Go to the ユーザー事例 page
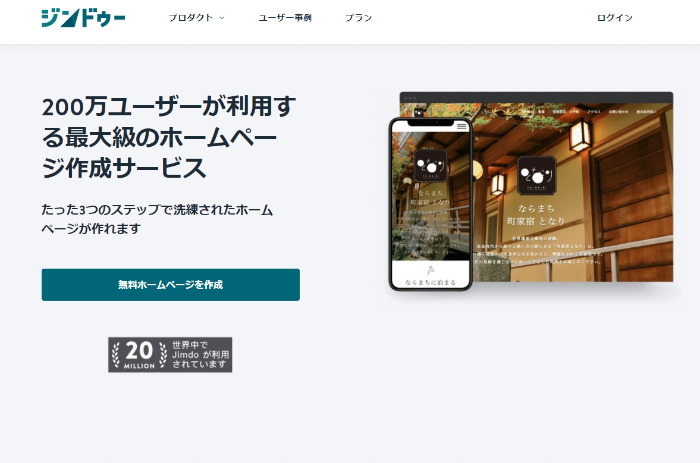The image size is (700, 463). [x=285, y=18]
